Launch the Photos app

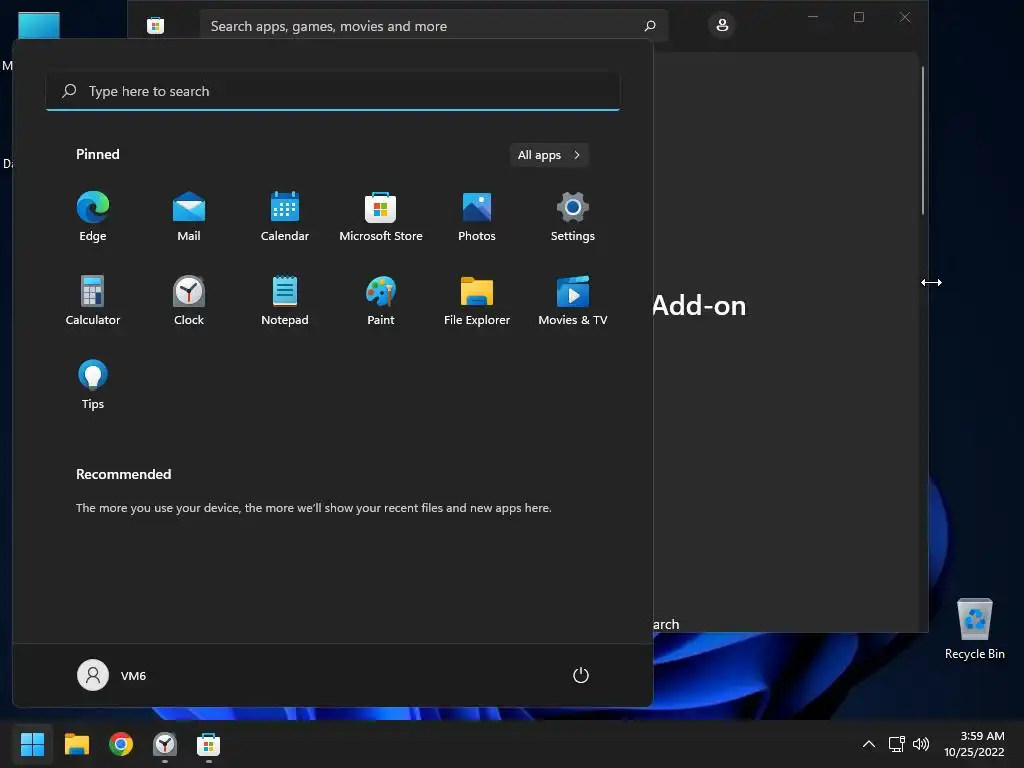(477, 216)
